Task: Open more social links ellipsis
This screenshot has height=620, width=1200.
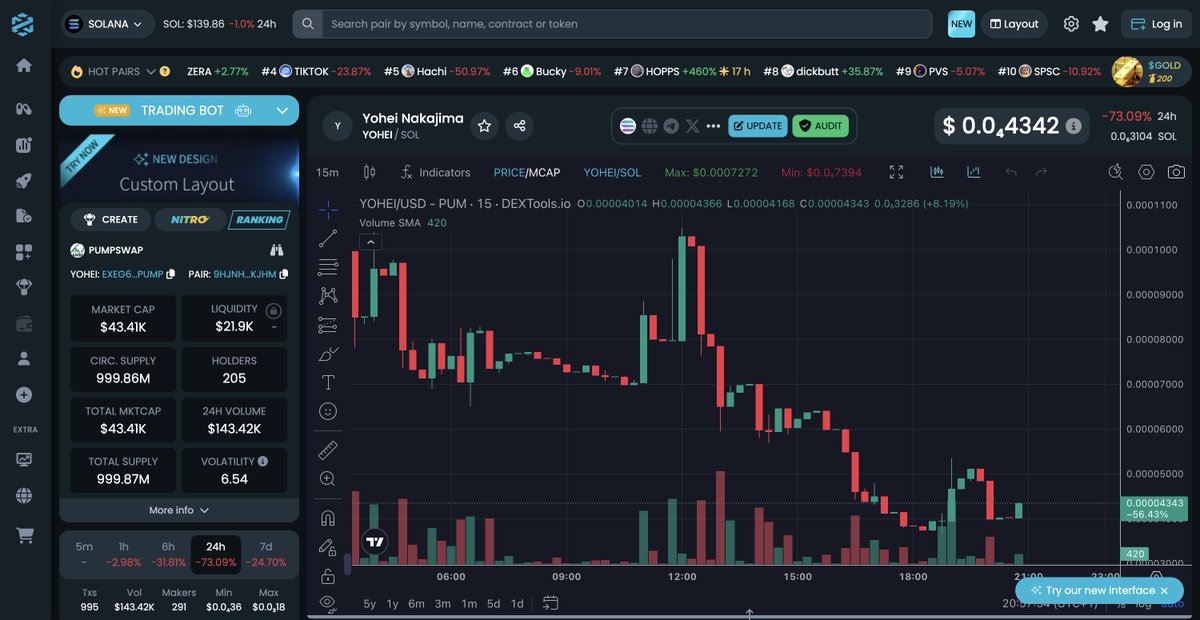Action: [713, 126]
